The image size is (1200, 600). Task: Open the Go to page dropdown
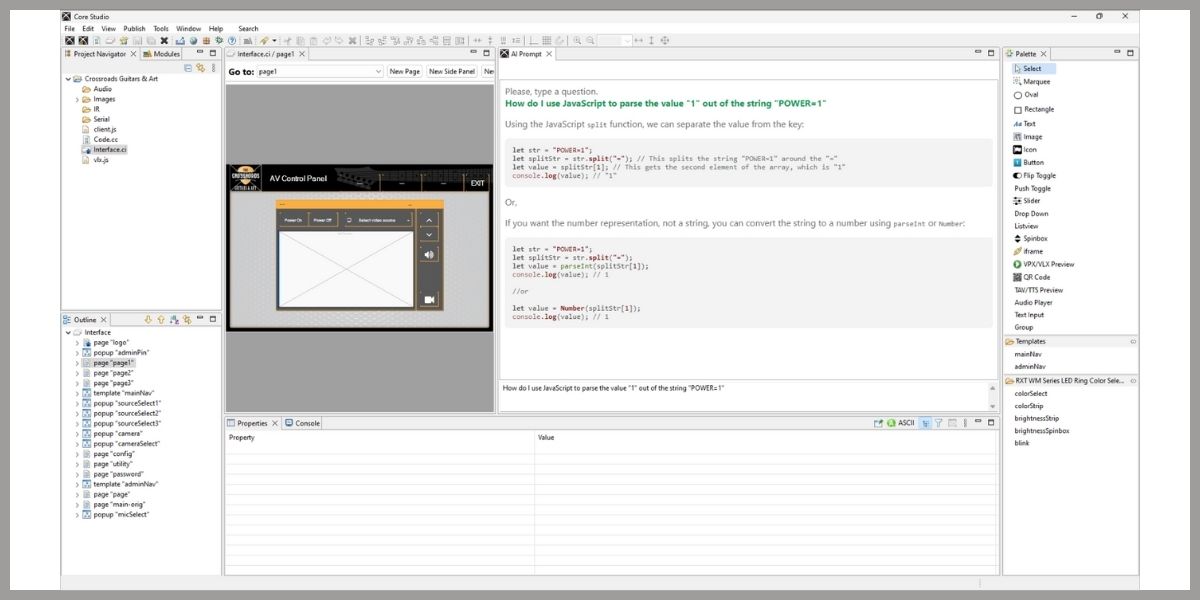click(377, 72)
